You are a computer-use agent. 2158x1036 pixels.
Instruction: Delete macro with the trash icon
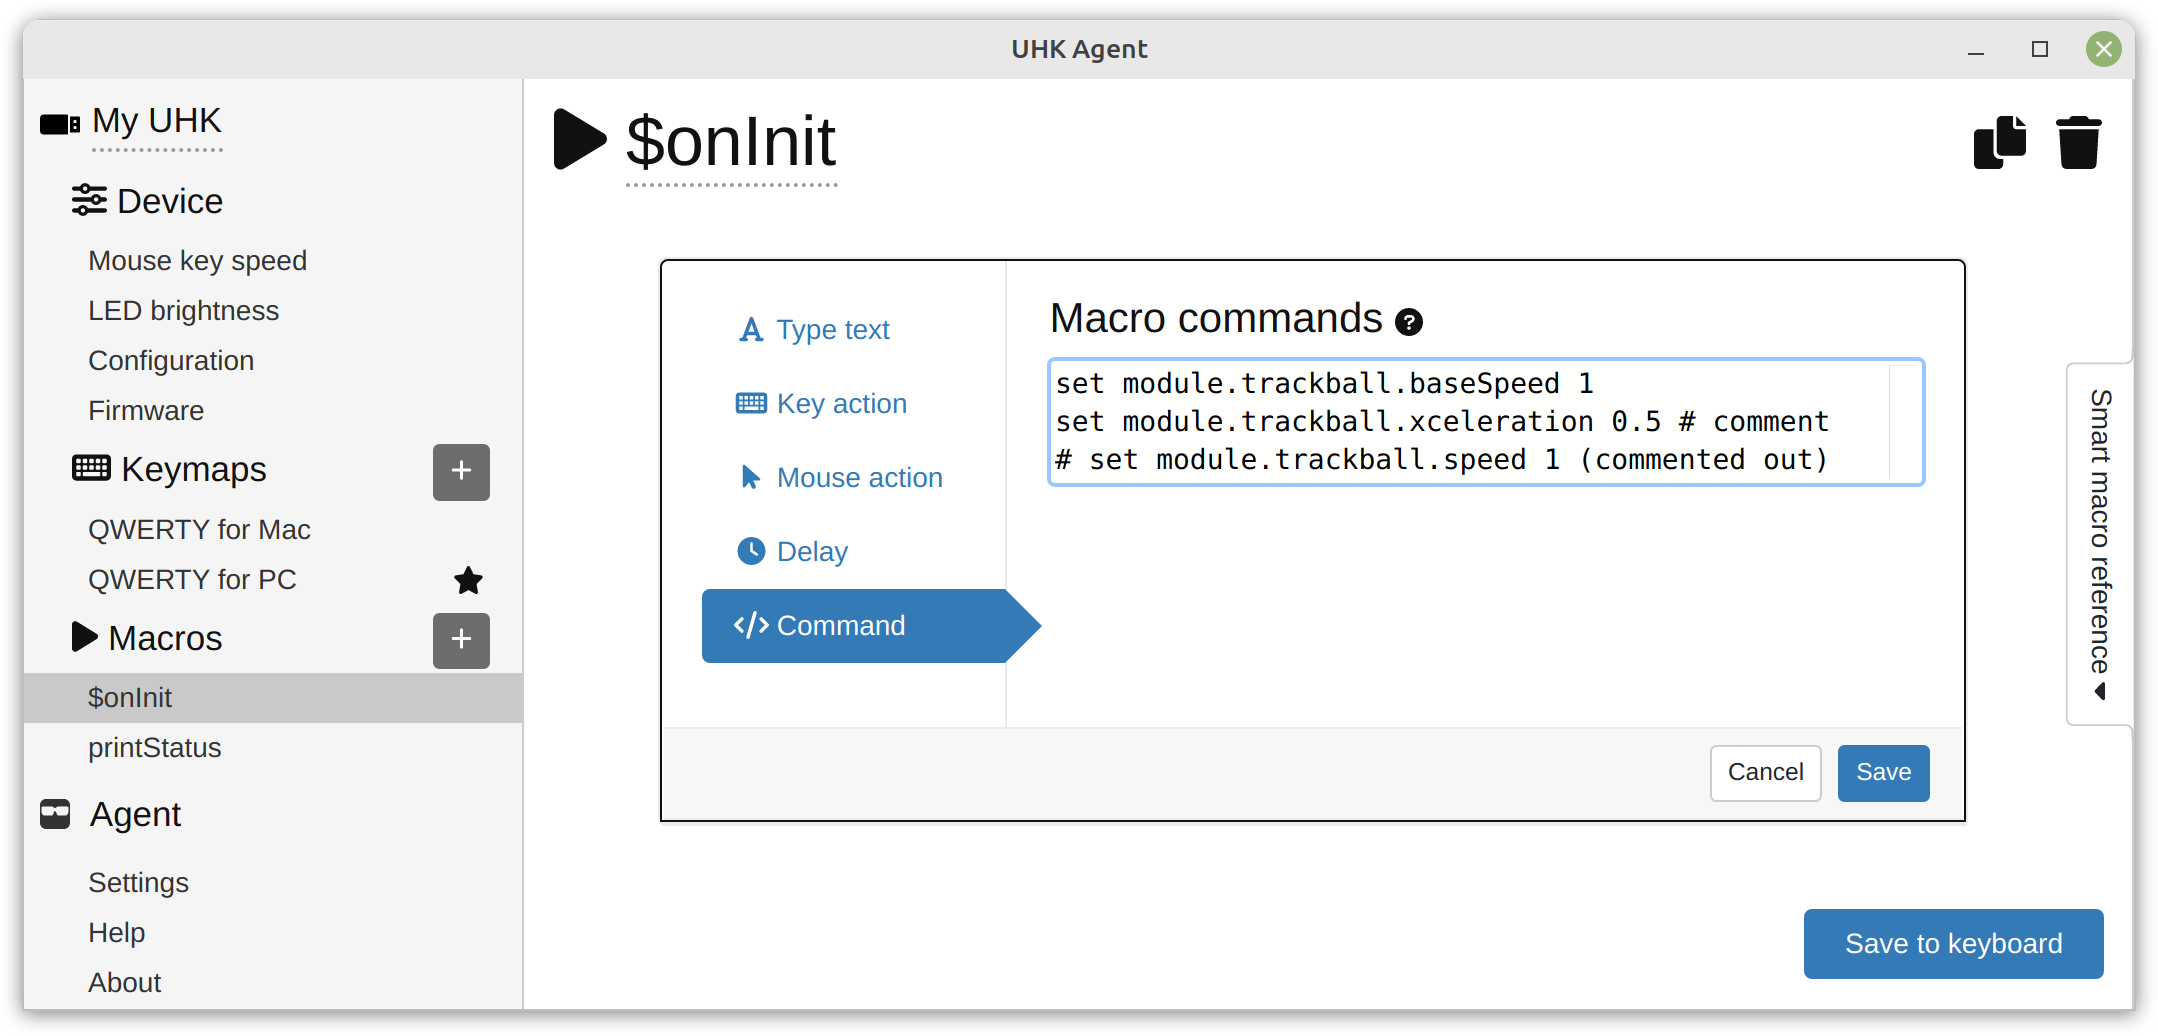[x=2078, y=143]
